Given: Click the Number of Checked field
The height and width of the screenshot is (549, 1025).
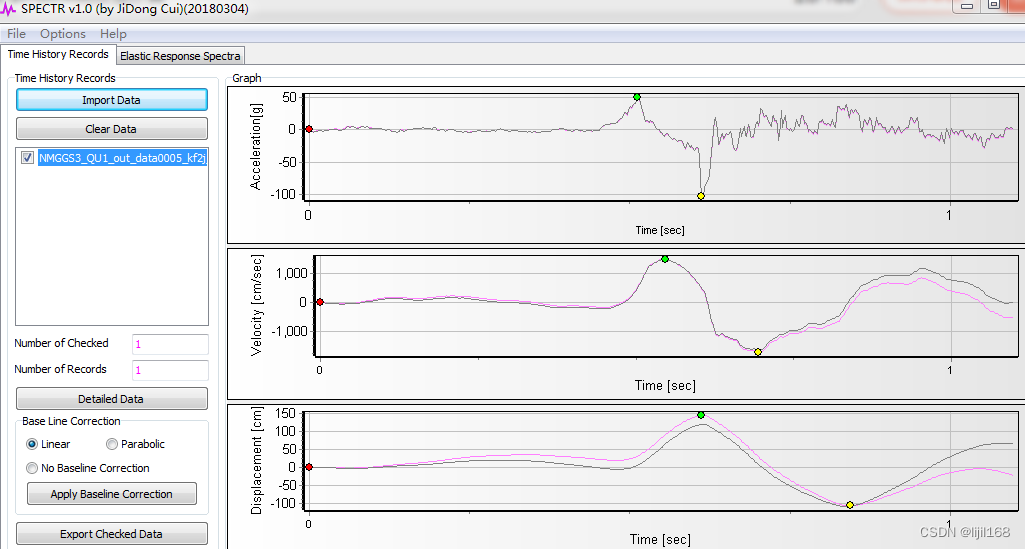Looking at the screenshot, I should click(169, 344).
